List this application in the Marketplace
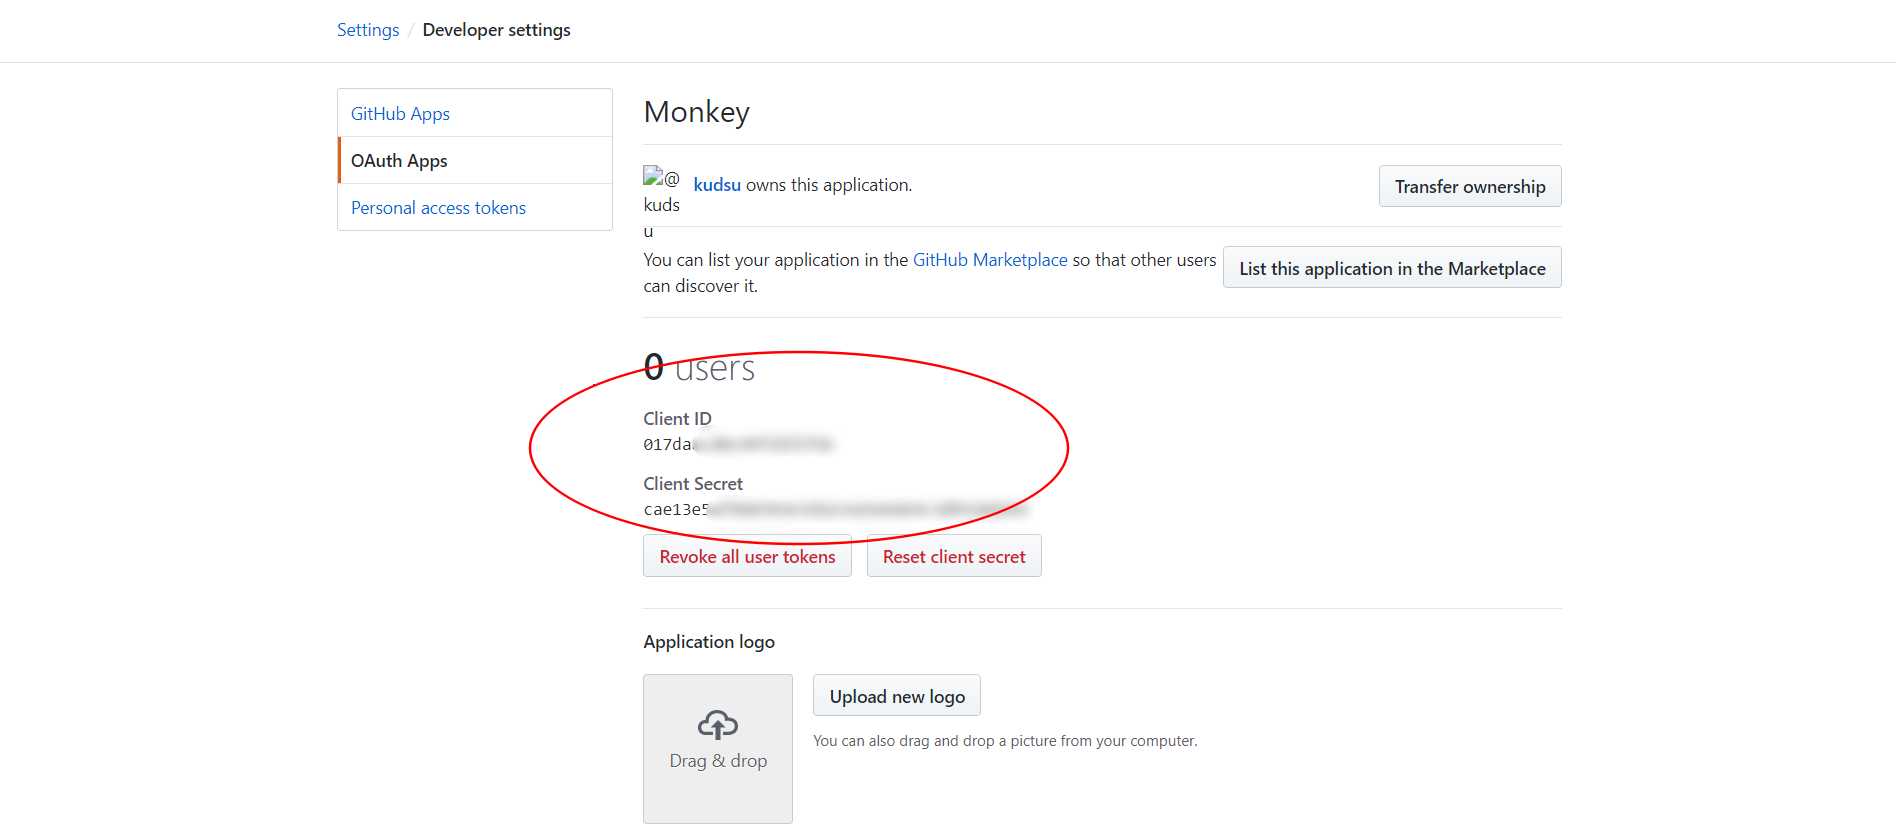Screen dimensions: 1896x834 (x=1392, y=268)
